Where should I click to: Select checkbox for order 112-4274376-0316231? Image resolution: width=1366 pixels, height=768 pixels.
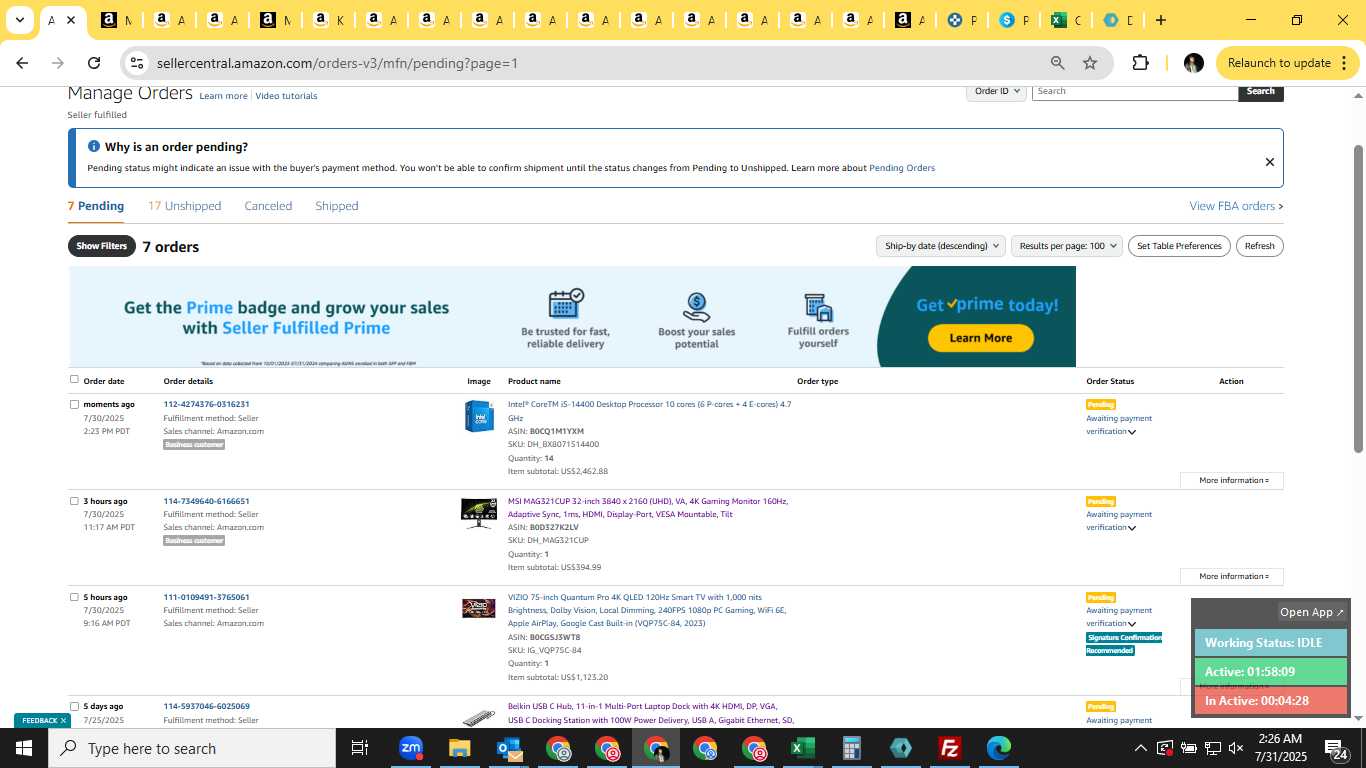74,404
